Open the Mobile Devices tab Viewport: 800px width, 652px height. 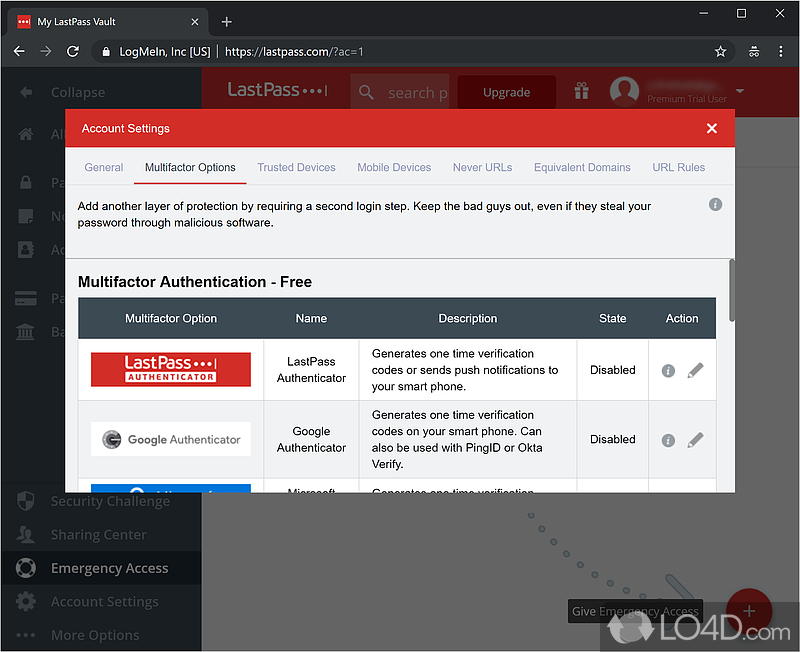(394, 167)
